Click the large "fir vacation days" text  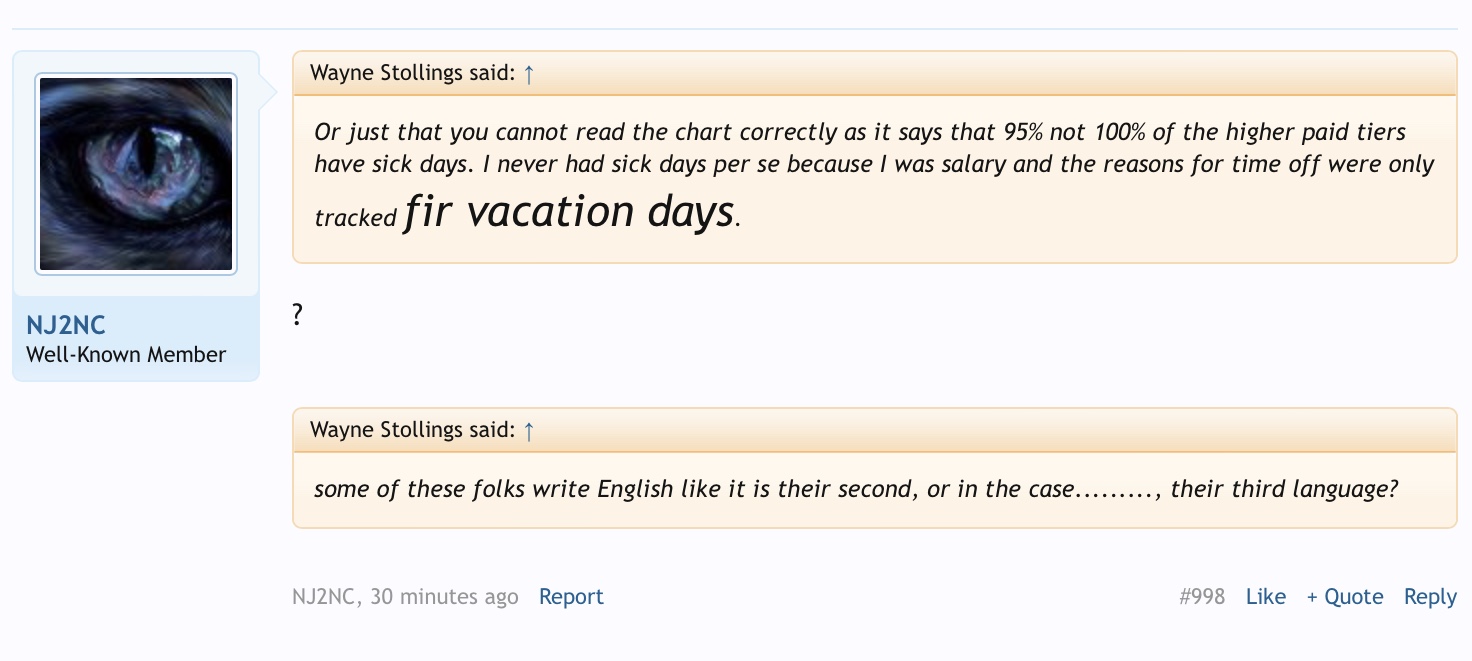click(x=569, y=213)
